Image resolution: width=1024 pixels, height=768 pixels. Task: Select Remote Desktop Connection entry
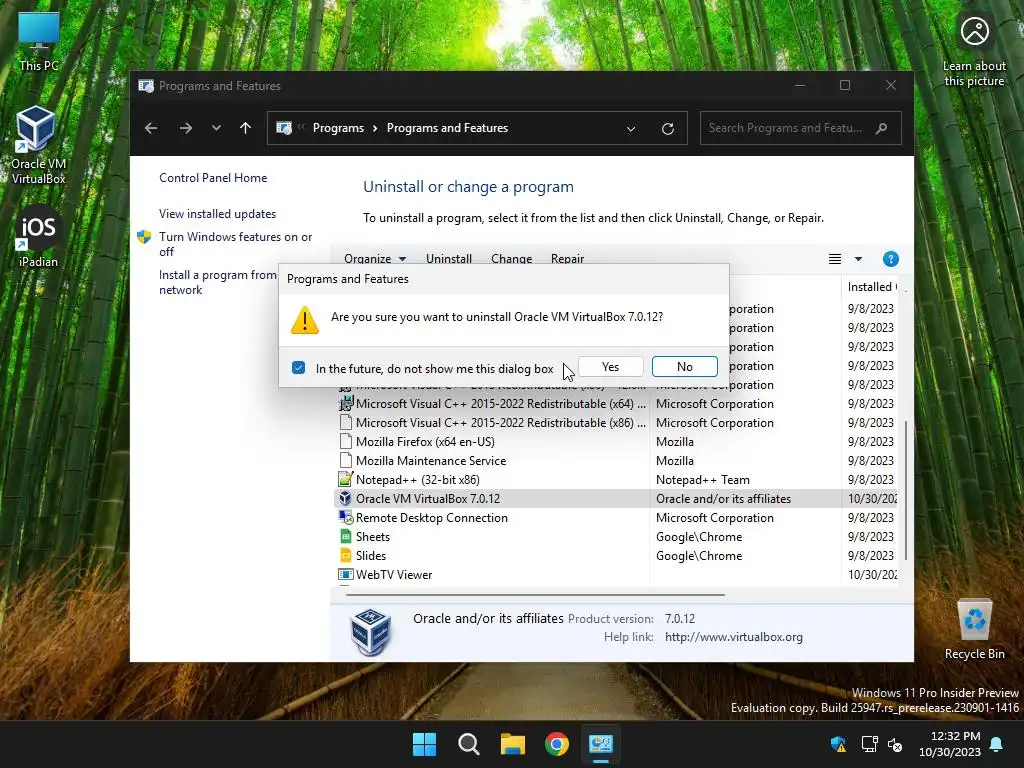[615, 517]
